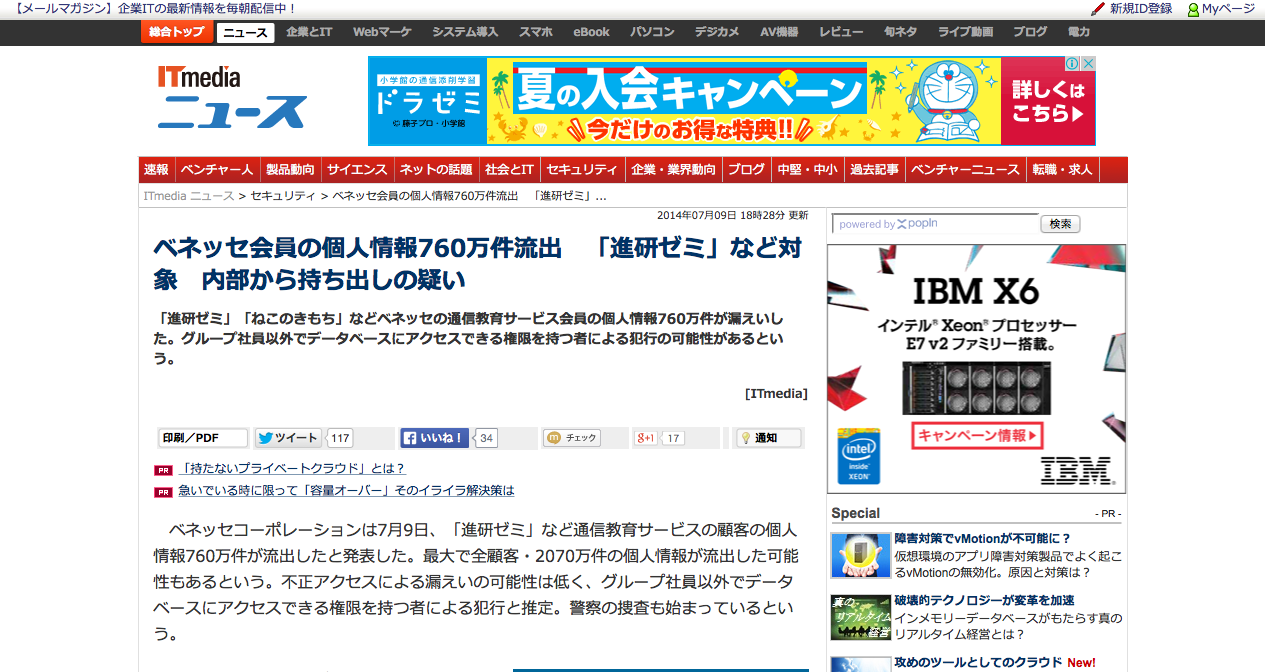
Task: Select the 企業・業界動向 category tab
Action: click(674, 170)
